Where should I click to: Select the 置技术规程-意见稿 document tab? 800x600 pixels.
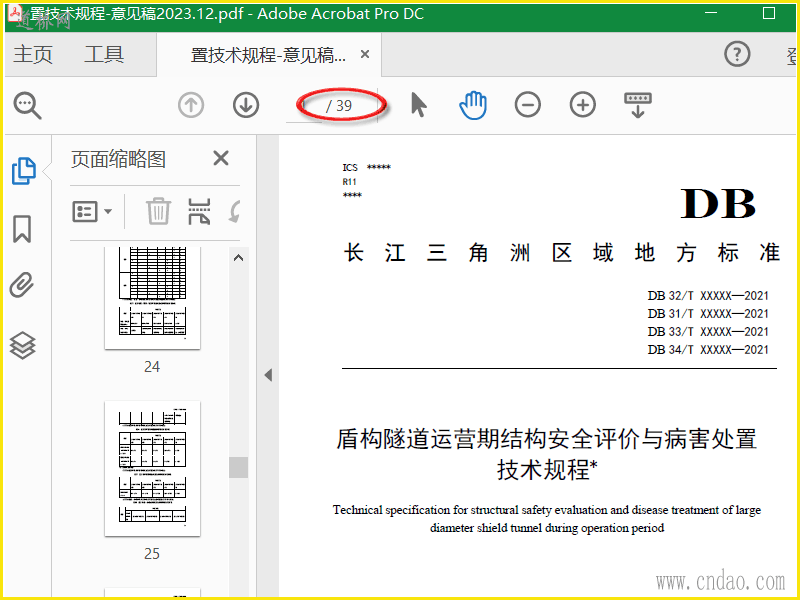click(268, 55)
